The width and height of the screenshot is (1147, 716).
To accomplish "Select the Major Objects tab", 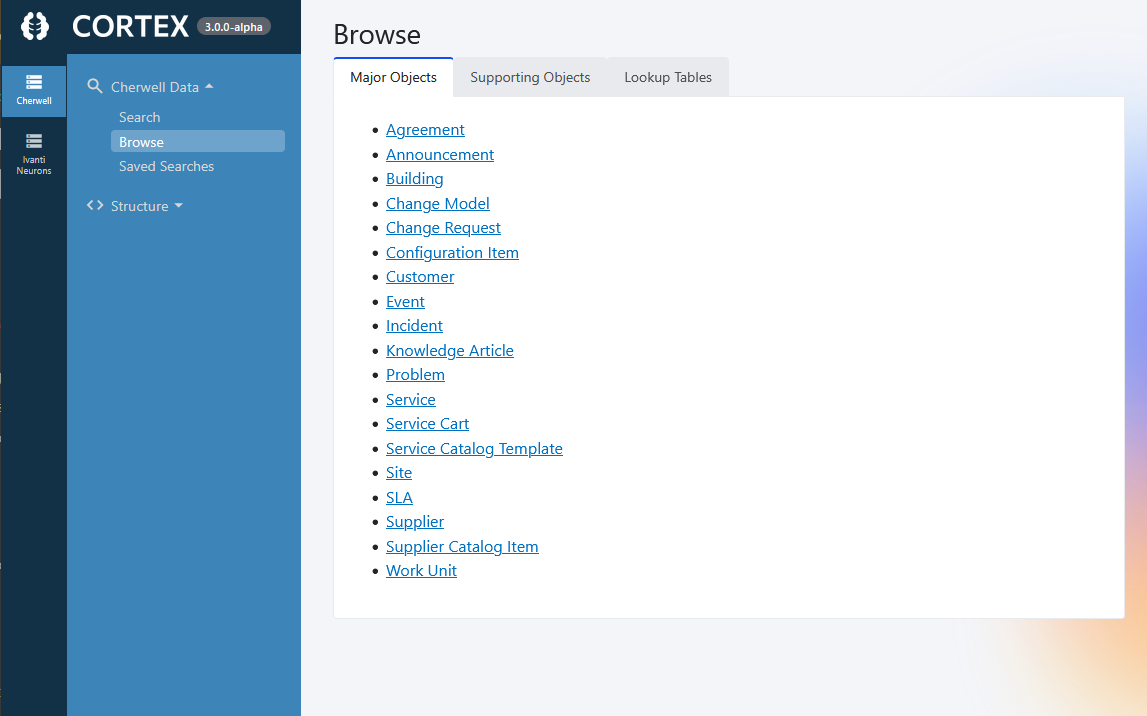I will 394,77.
